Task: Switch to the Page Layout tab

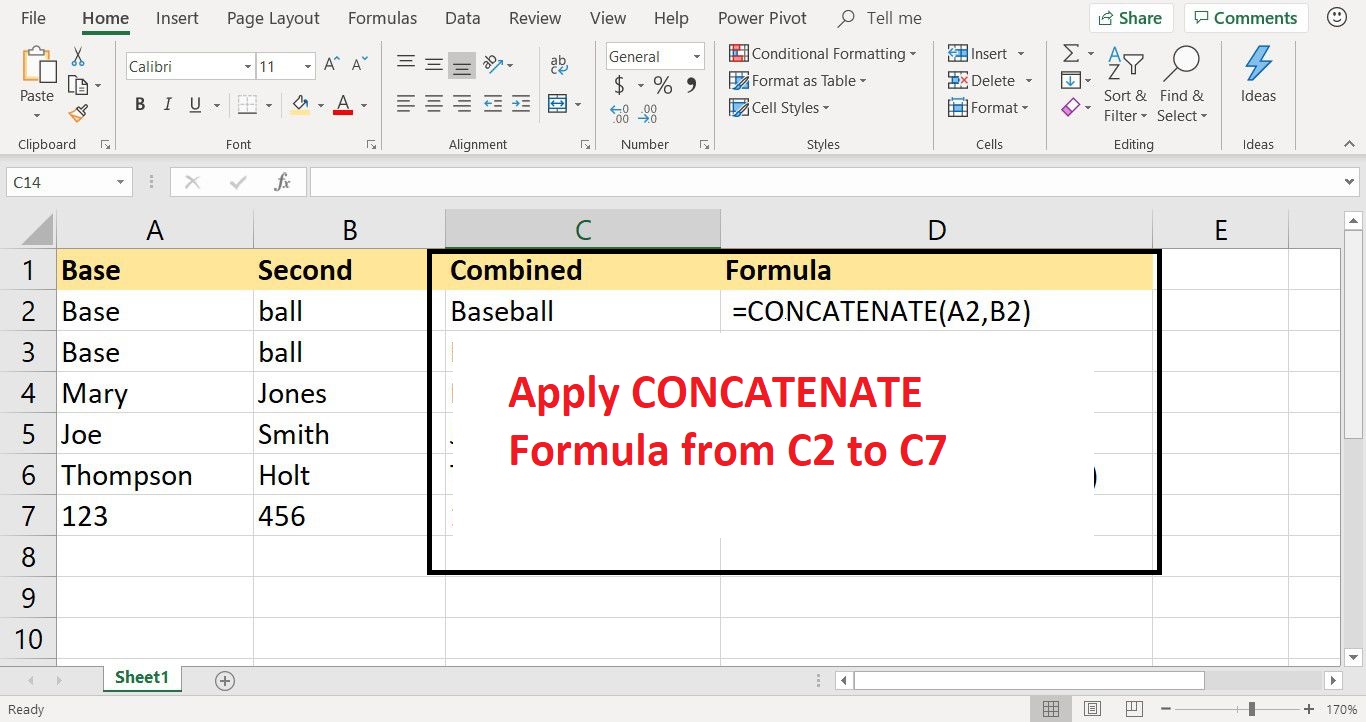Action: pyautogui.click(x=273, y=18)
